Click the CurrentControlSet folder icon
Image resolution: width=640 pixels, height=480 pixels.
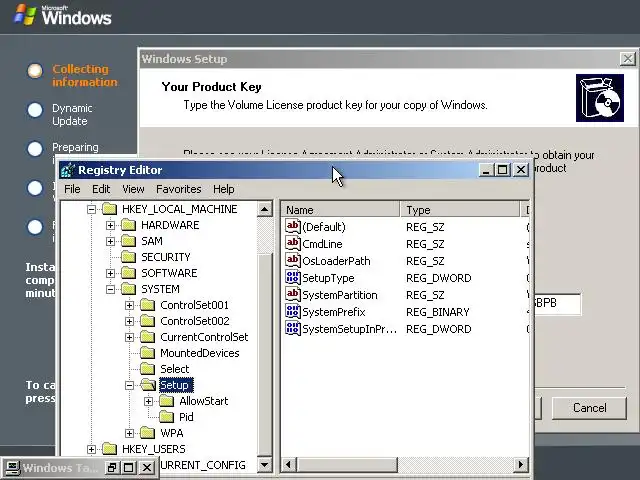(147, 337)
